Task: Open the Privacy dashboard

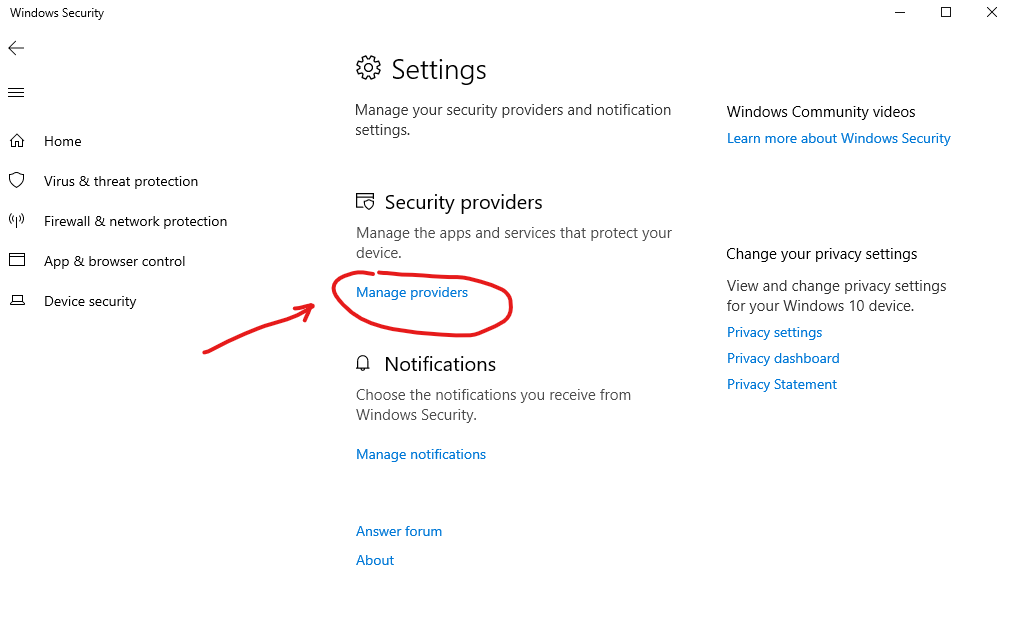Action: pos(783,358)
